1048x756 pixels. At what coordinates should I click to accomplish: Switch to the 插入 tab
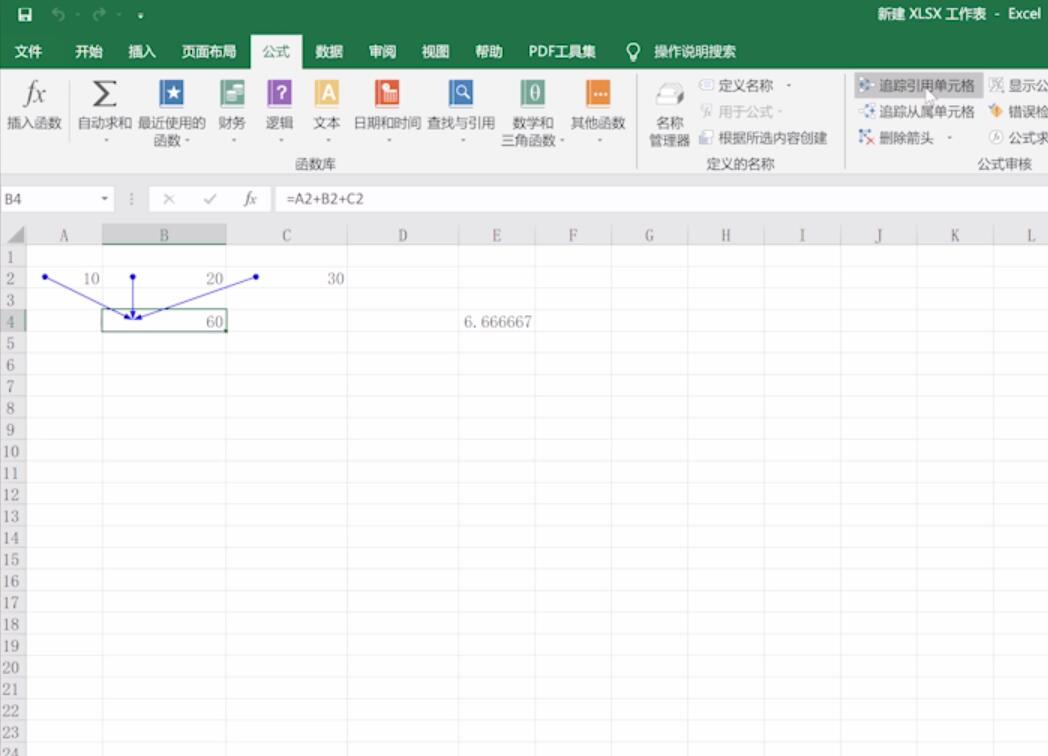[x=142, y=51]
